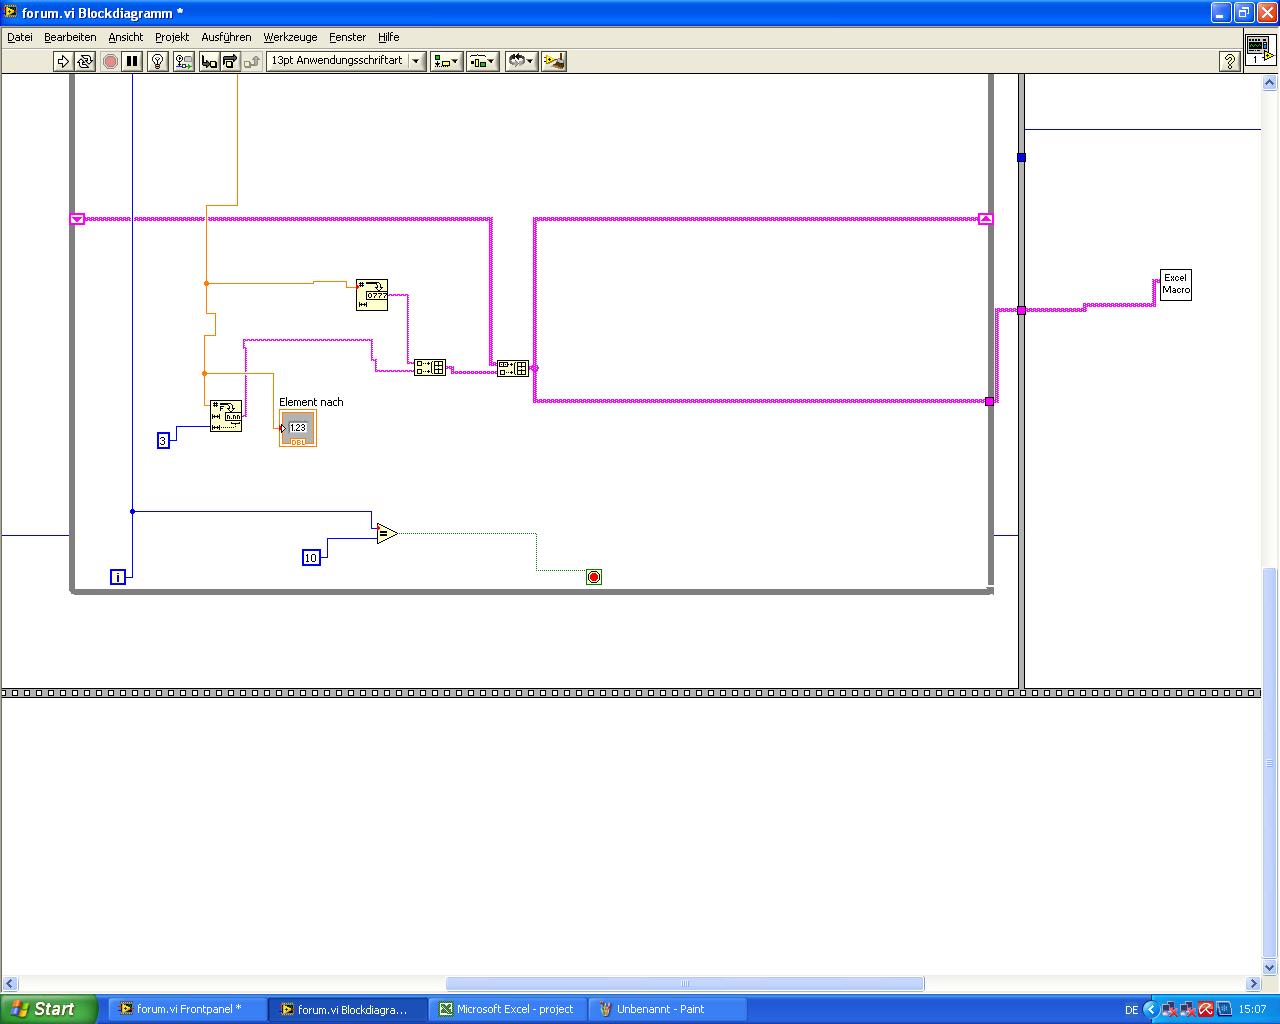Open the Fenster menu
The width and height of the screenshot is (1280, 1024).
tap(347, 37)
